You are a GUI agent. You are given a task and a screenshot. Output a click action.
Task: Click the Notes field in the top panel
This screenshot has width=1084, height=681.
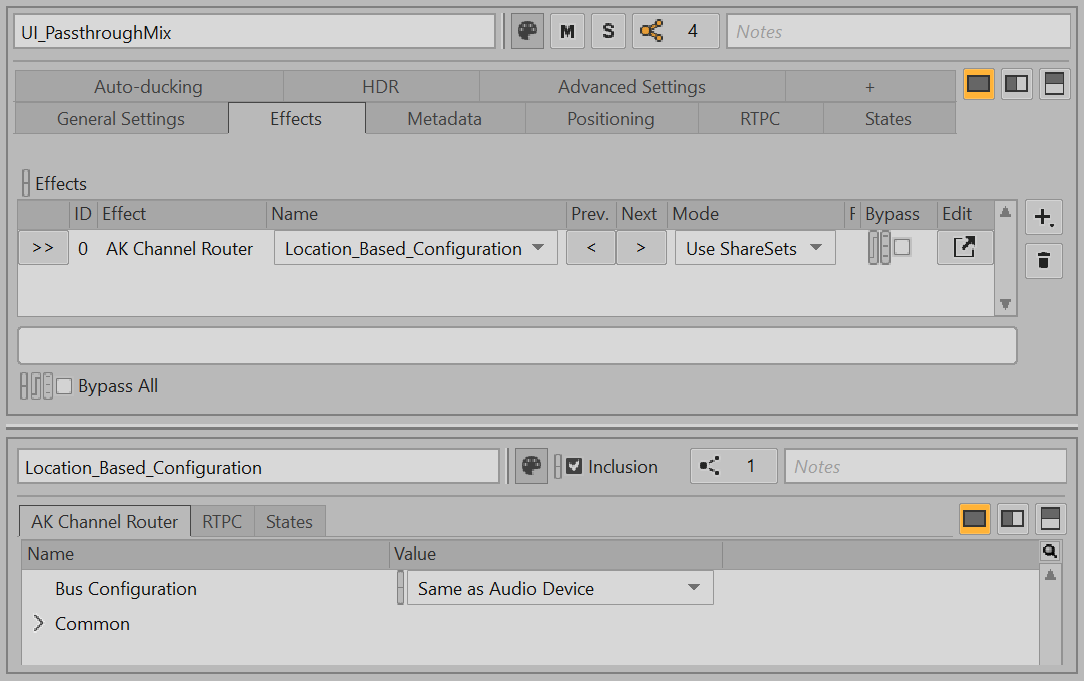coord(897,32)
